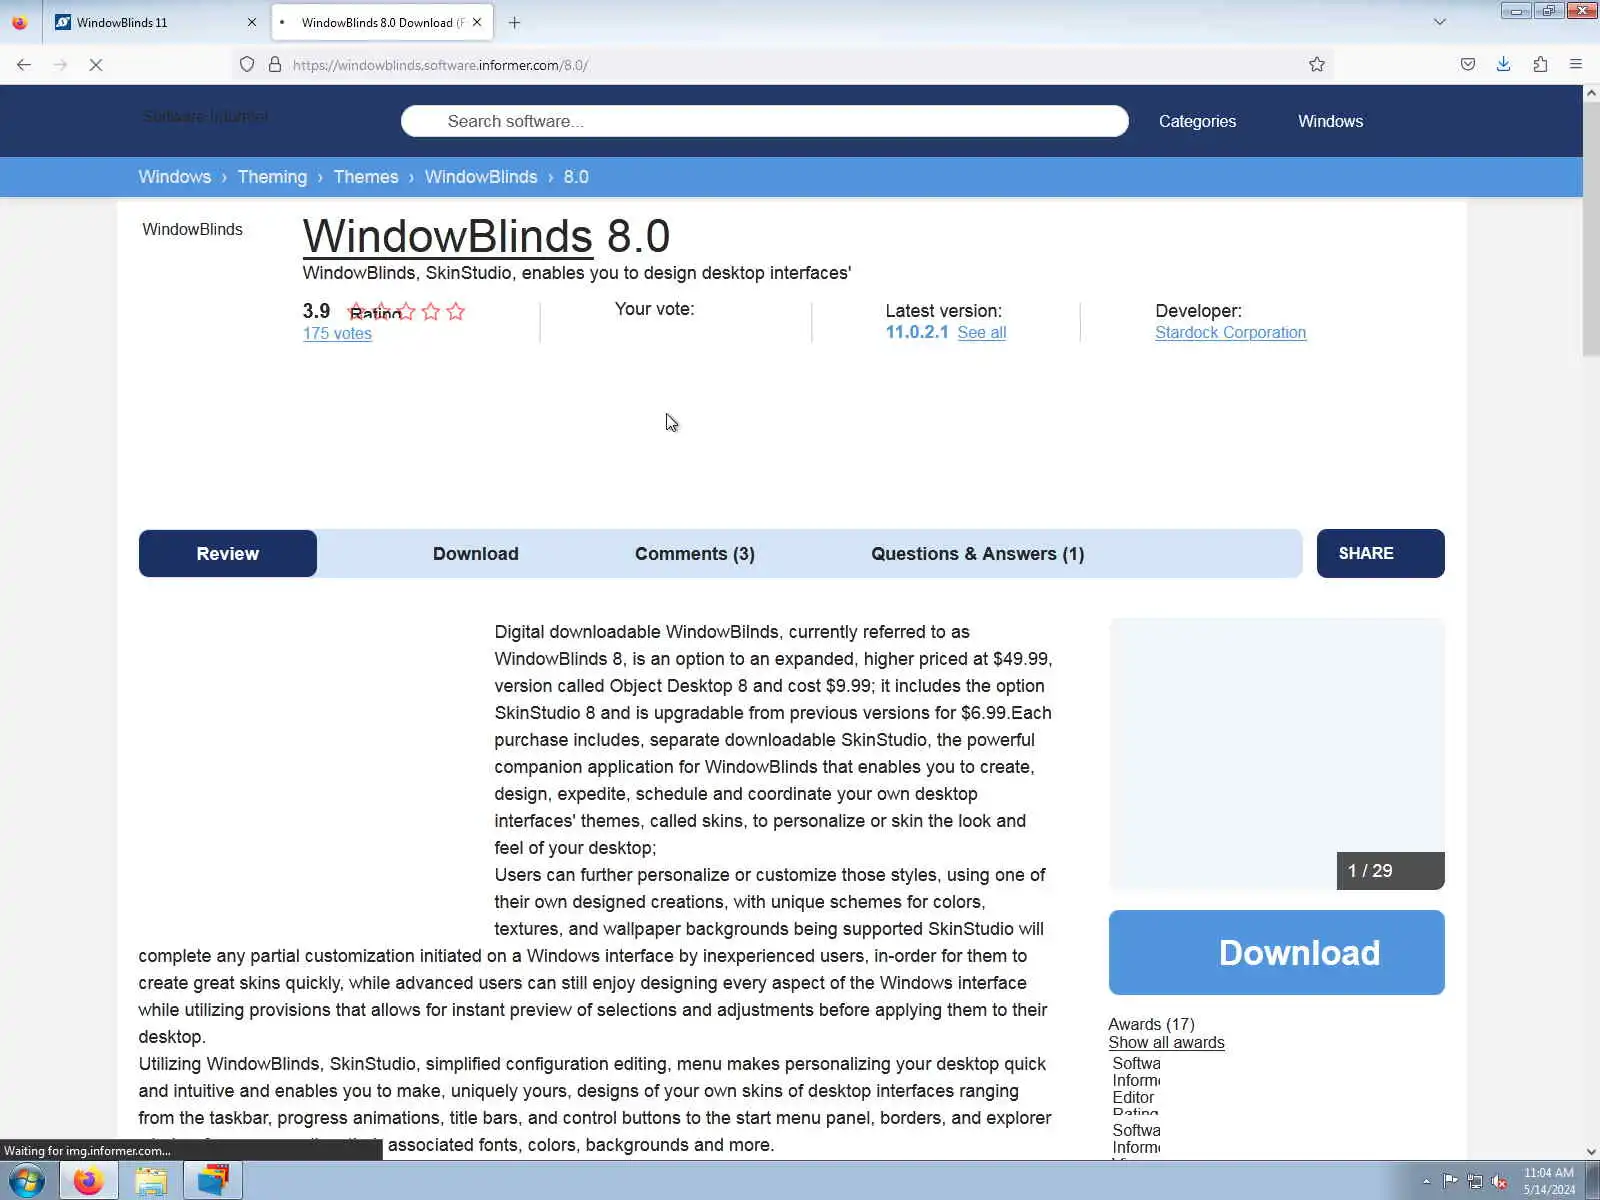The height and width of the screenshot is (1200, 1600).
Task: Click the '3.9' rating value
Action: coord(316,311)
